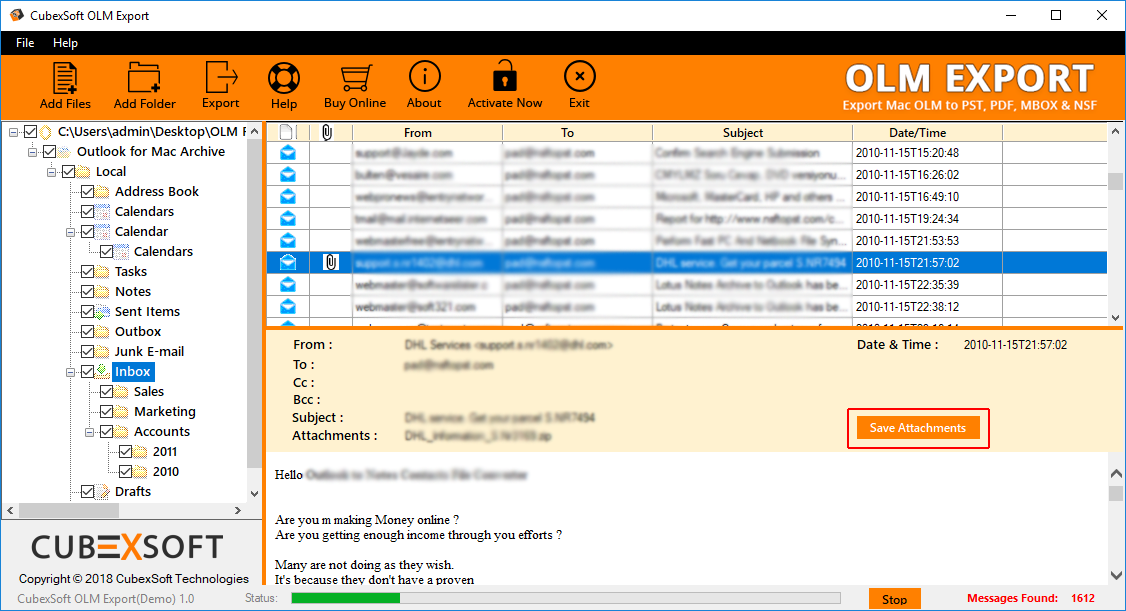
Task: Click the Export toolbar icon
Action: tap(220, 77)
